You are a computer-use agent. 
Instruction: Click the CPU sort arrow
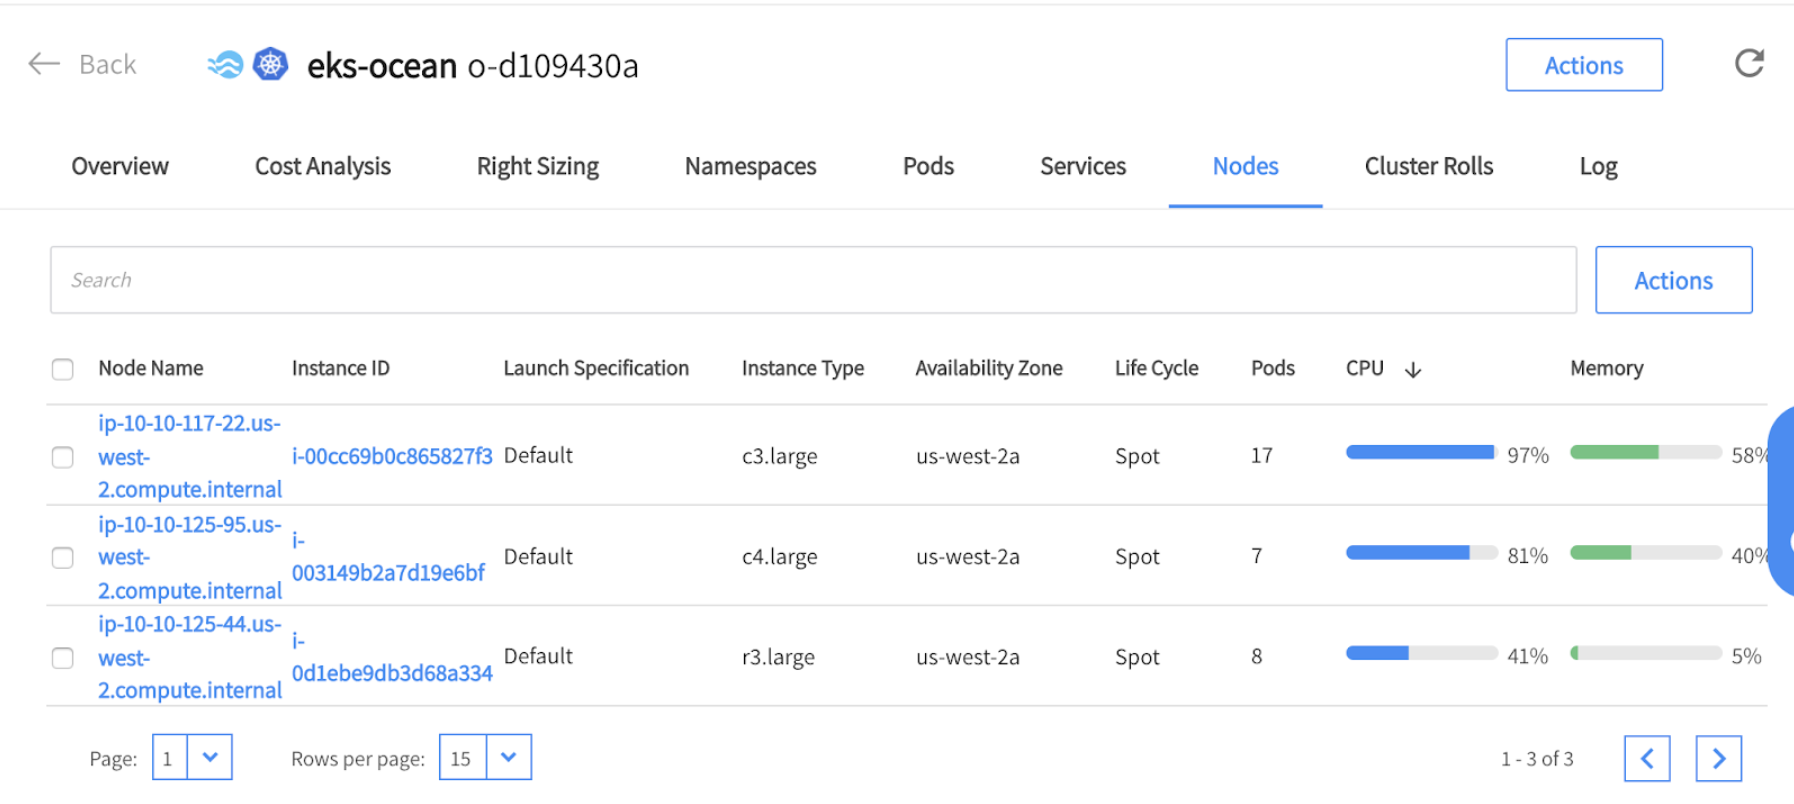coord(1413,370)
